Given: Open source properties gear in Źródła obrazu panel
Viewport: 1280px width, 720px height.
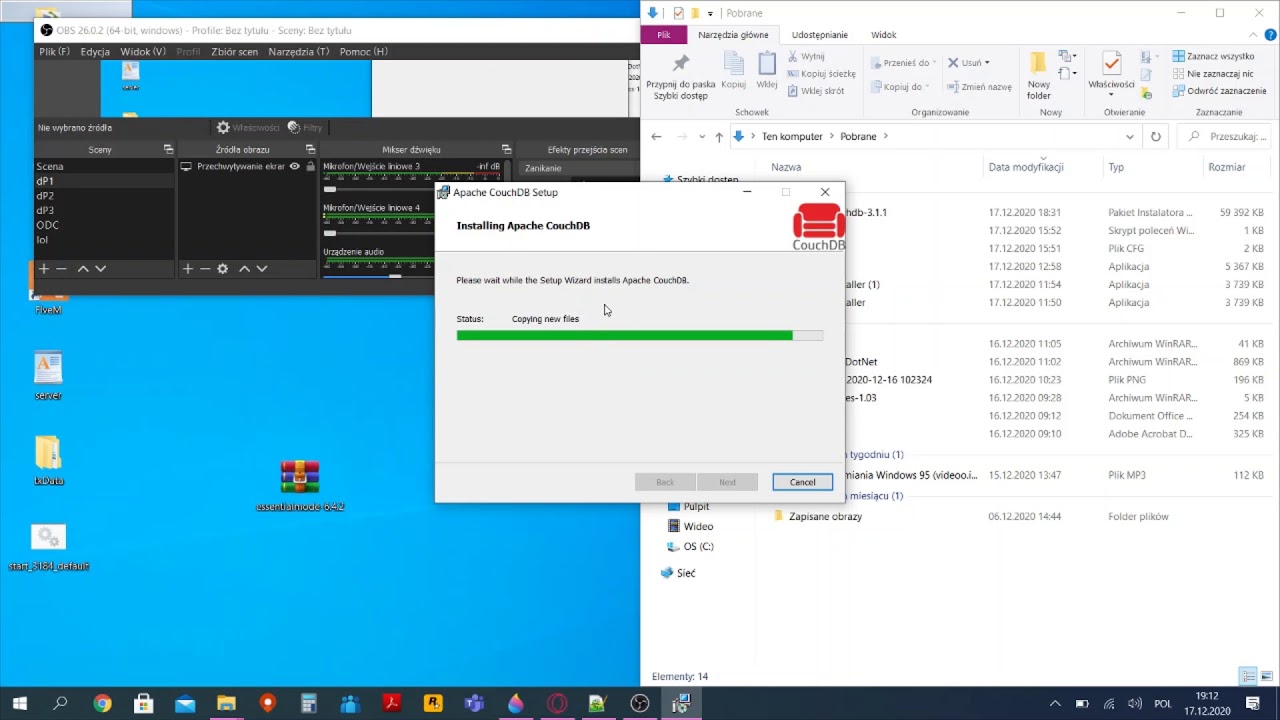Looking at the screenshot, I should pos(222,269).
